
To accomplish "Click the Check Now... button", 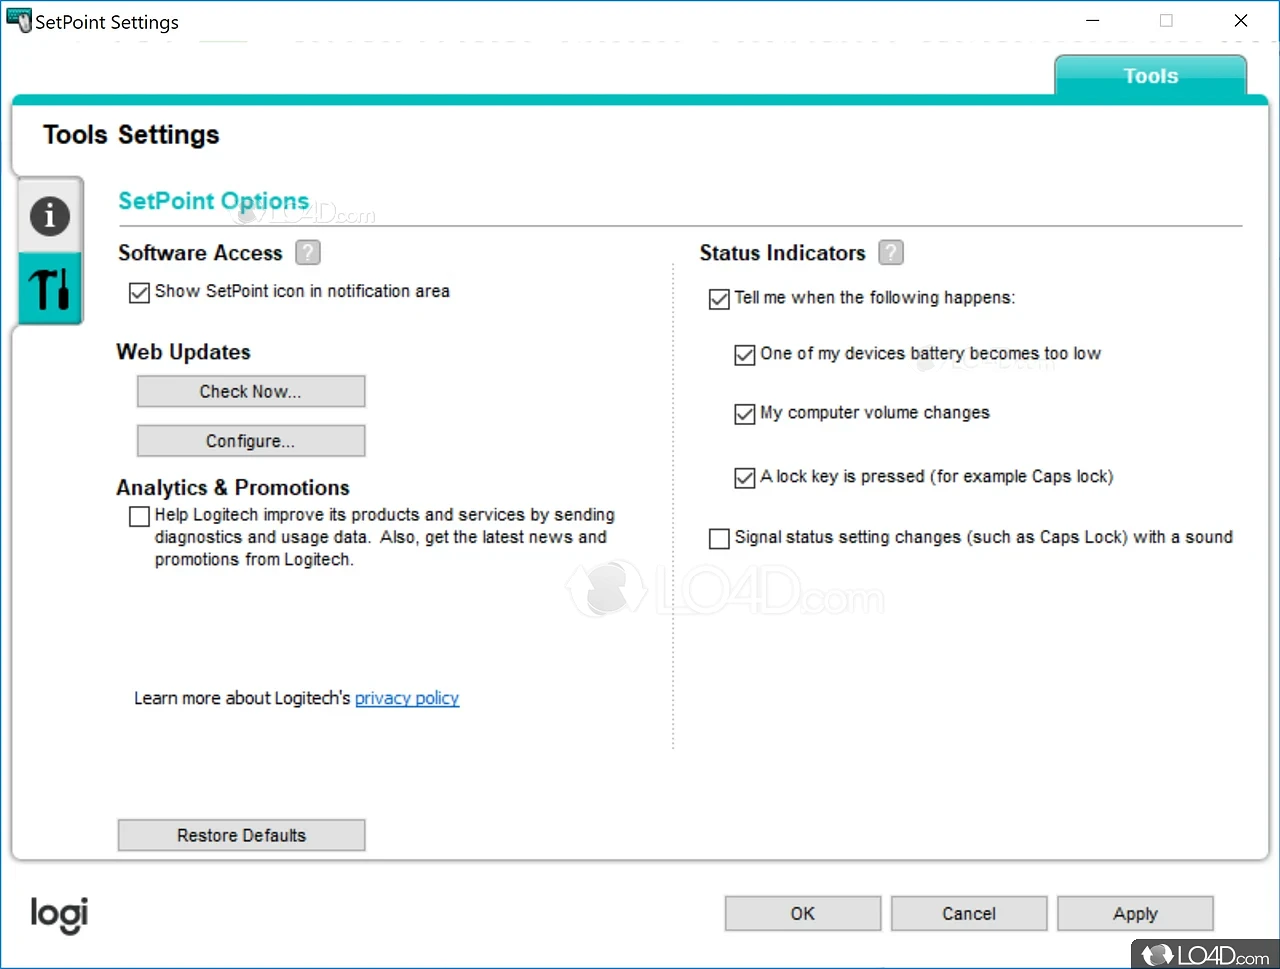I will (251, 392).
